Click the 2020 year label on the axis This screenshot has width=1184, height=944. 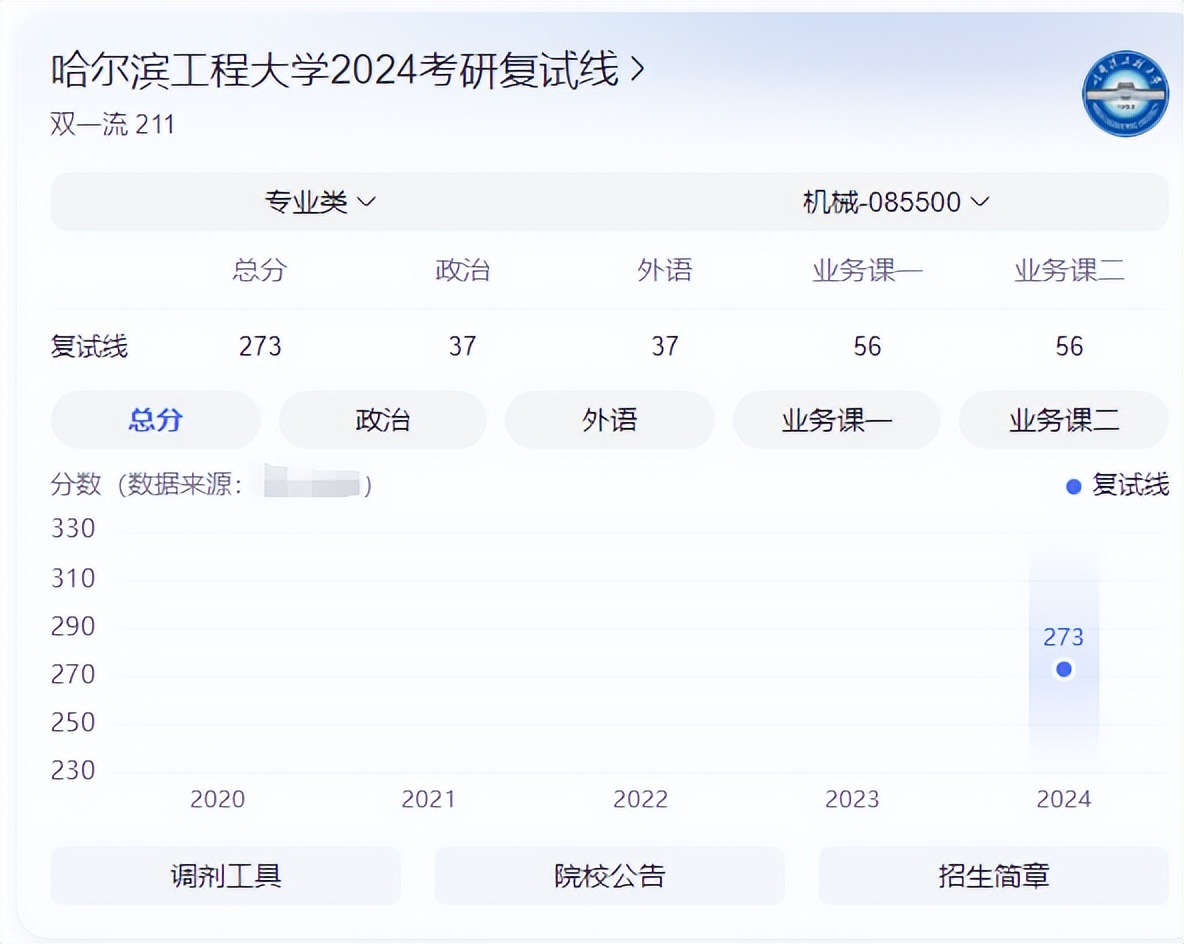pos(217,799)
